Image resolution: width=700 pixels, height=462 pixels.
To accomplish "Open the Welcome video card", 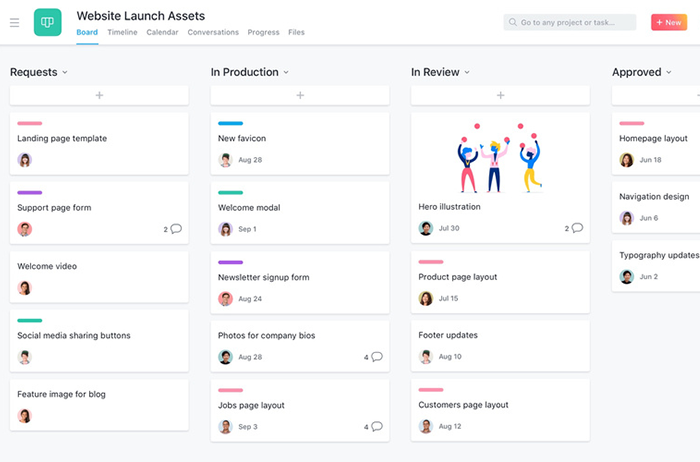I will tap(99, 277).
